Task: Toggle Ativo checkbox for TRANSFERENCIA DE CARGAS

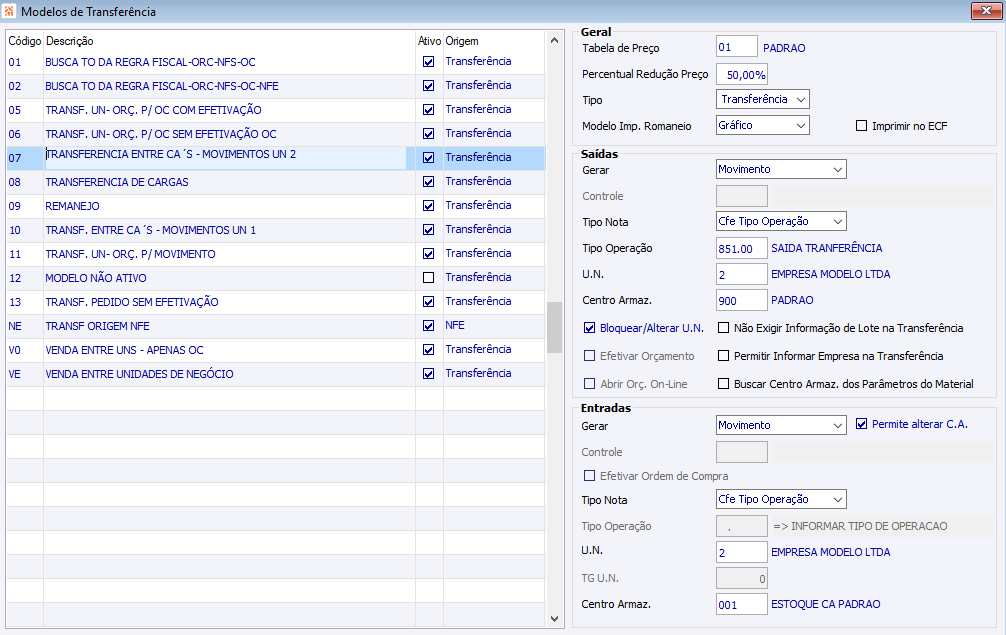Action: pyautogui.click(x=429, y=182)
